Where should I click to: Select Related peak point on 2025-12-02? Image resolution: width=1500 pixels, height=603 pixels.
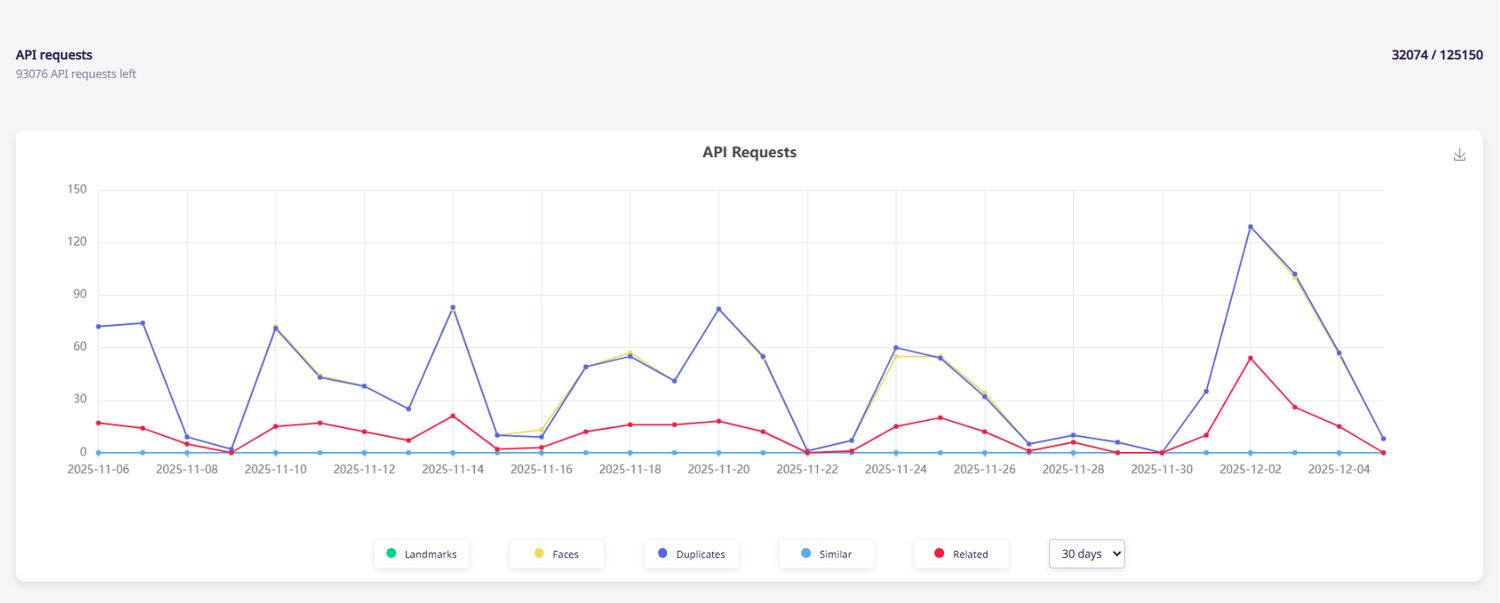tap(1250, 358)
